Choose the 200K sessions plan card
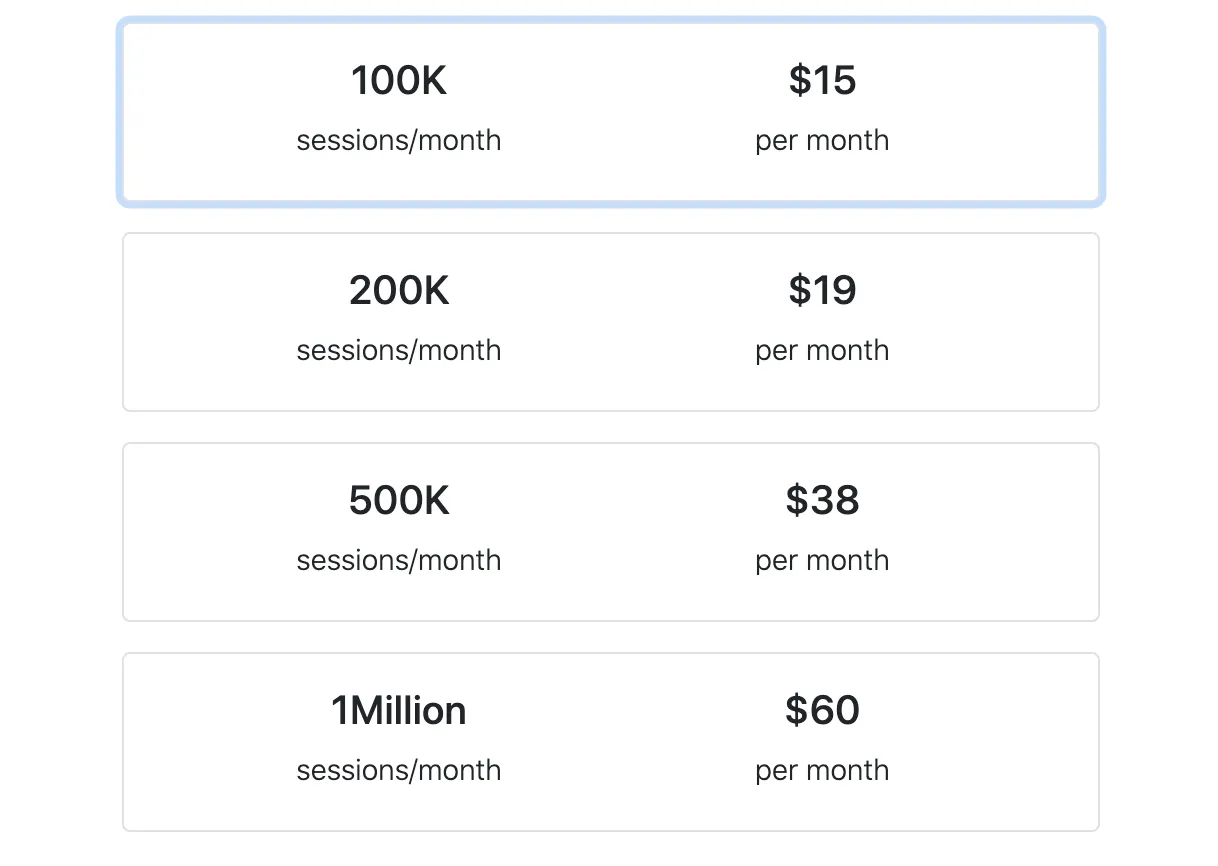This screenshot has width=1218, height=866. tap(611, 322)
